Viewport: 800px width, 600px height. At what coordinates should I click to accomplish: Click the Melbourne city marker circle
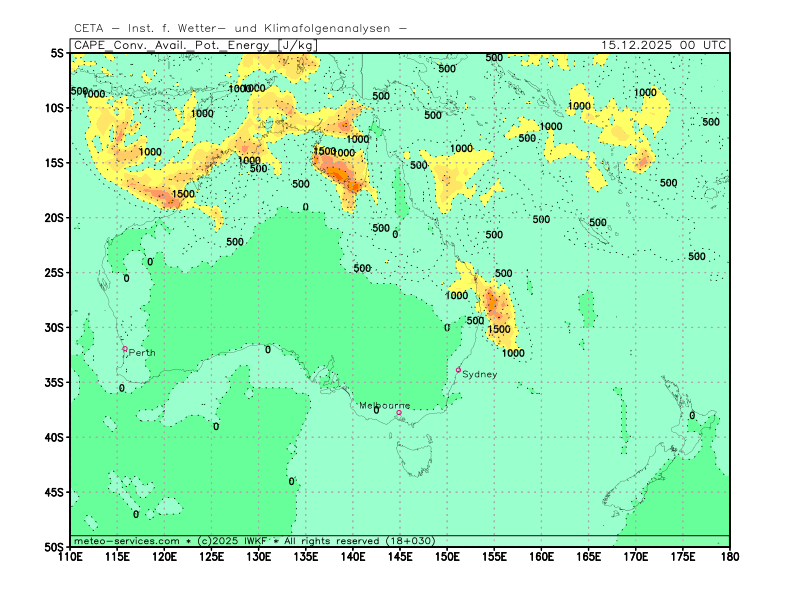399,412
